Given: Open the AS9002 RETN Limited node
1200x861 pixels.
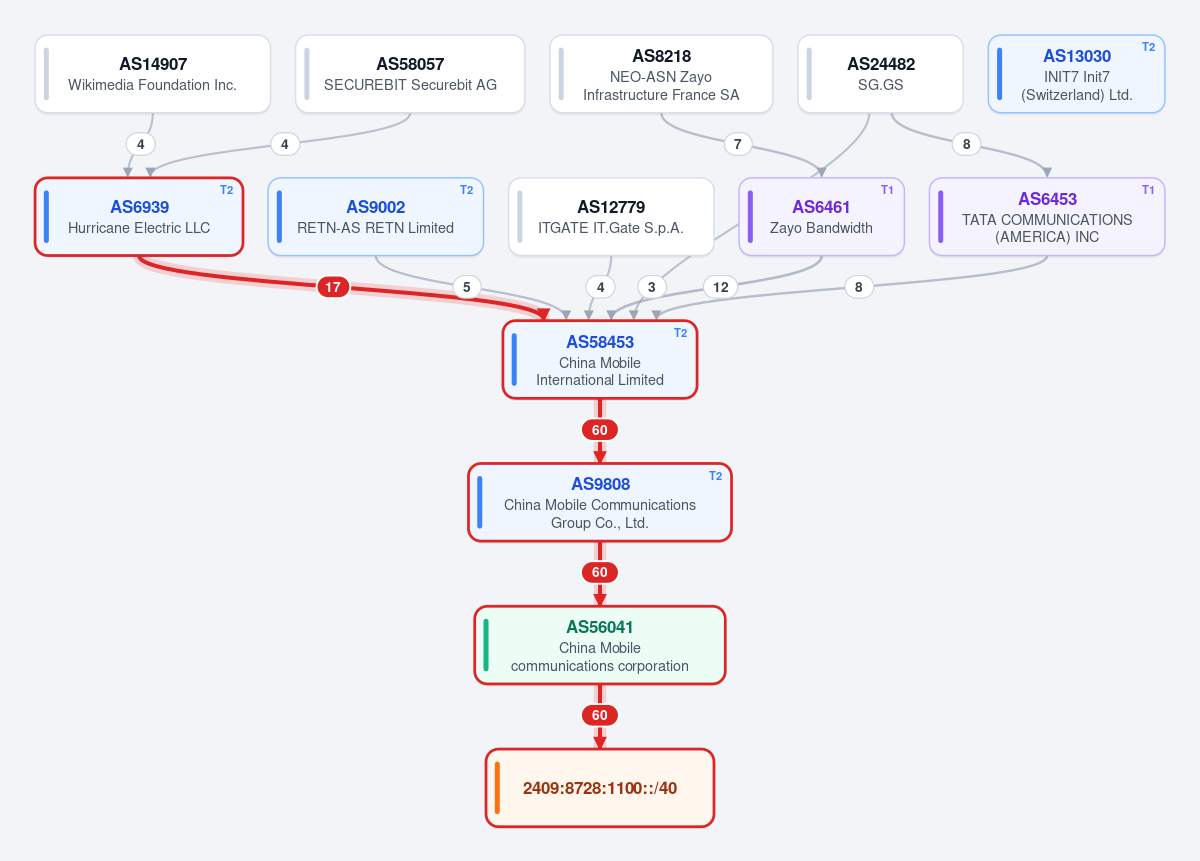Looking at the screenshot, I should coord(376,217).
